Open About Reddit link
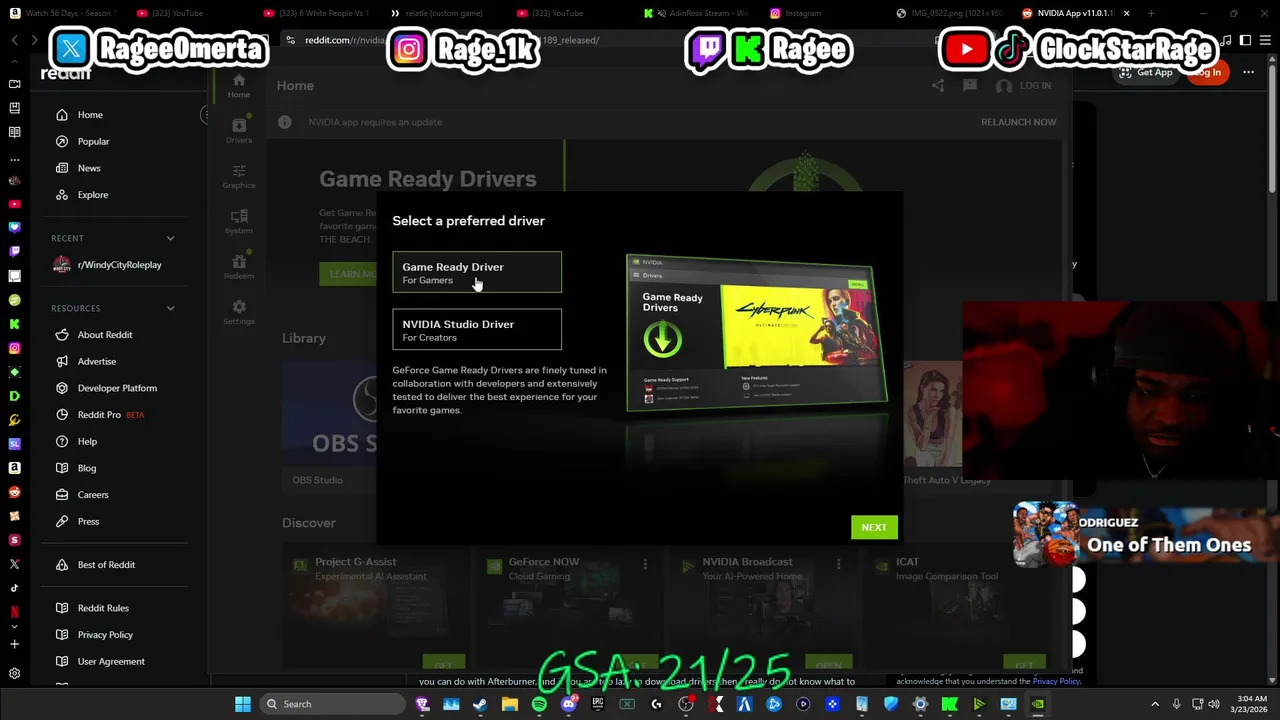The height and width of the screenshot is (720, 1280). coord(104,335)
